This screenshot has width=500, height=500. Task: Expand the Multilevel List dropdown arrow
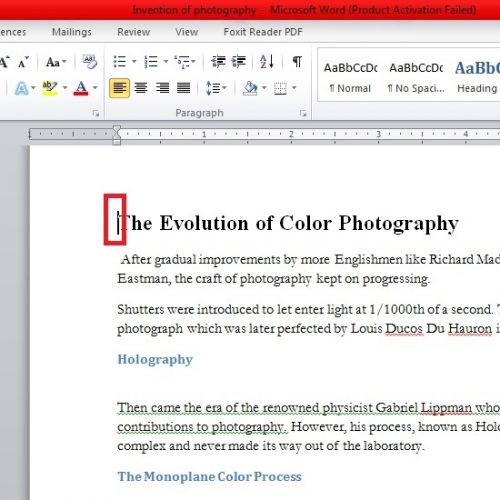(x=193, y=61)
